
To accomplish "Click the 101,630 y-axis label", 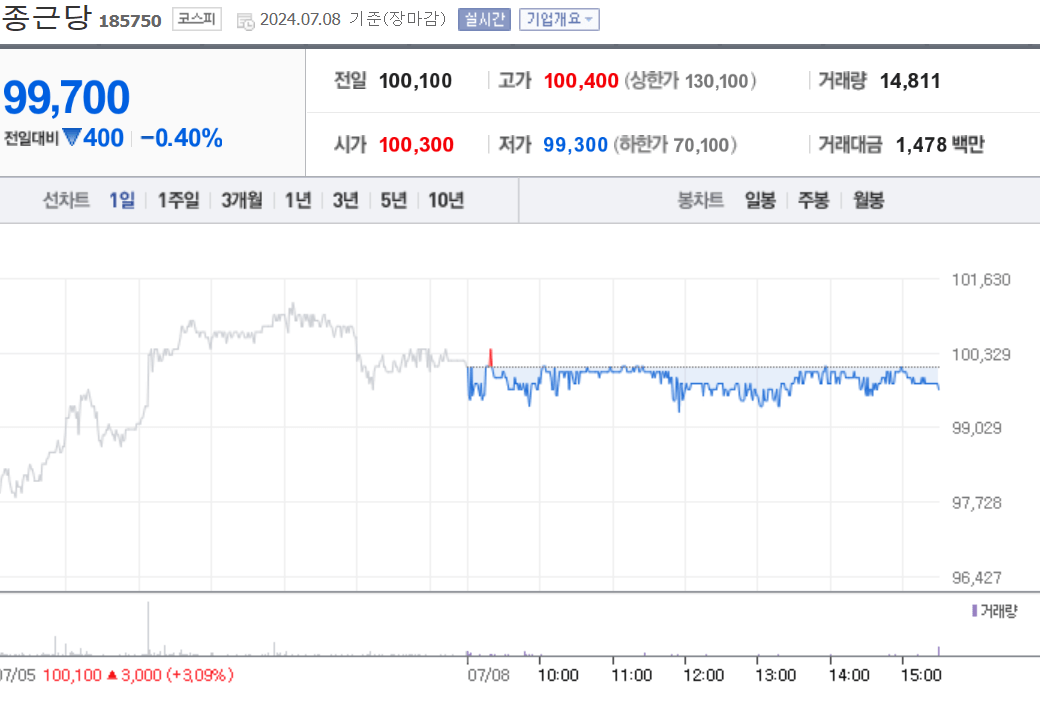I will pyautogui.click(x=981, y=280).
